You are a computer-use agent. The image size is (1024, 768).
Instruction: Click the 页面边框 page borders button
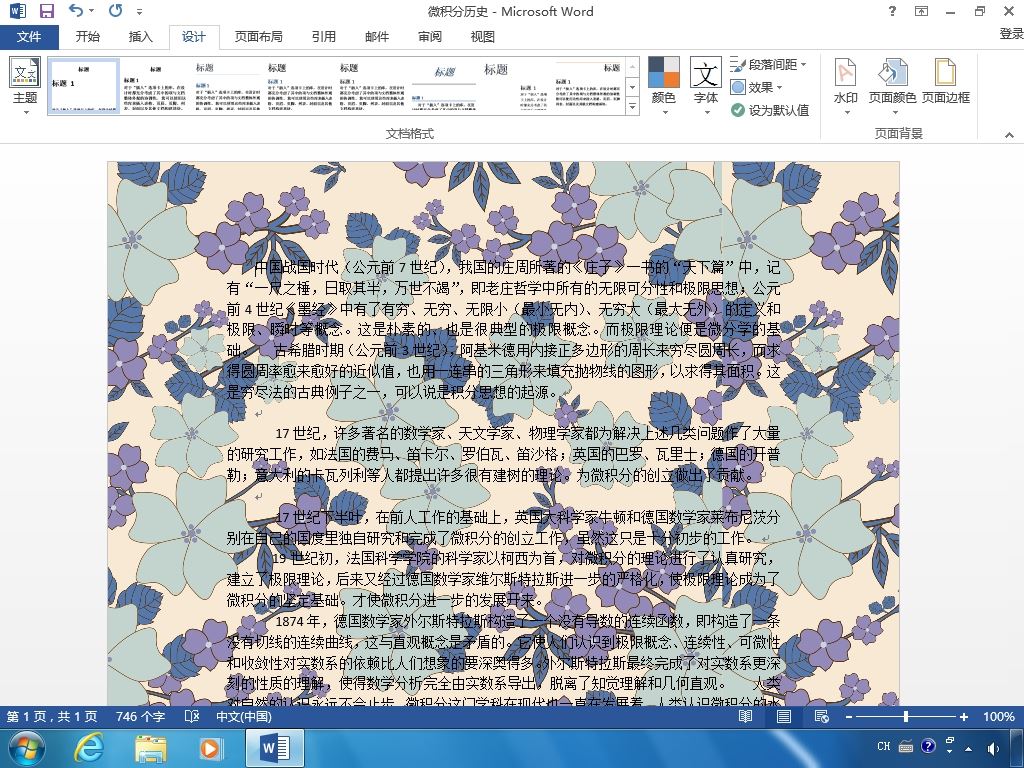click(946, 82)
